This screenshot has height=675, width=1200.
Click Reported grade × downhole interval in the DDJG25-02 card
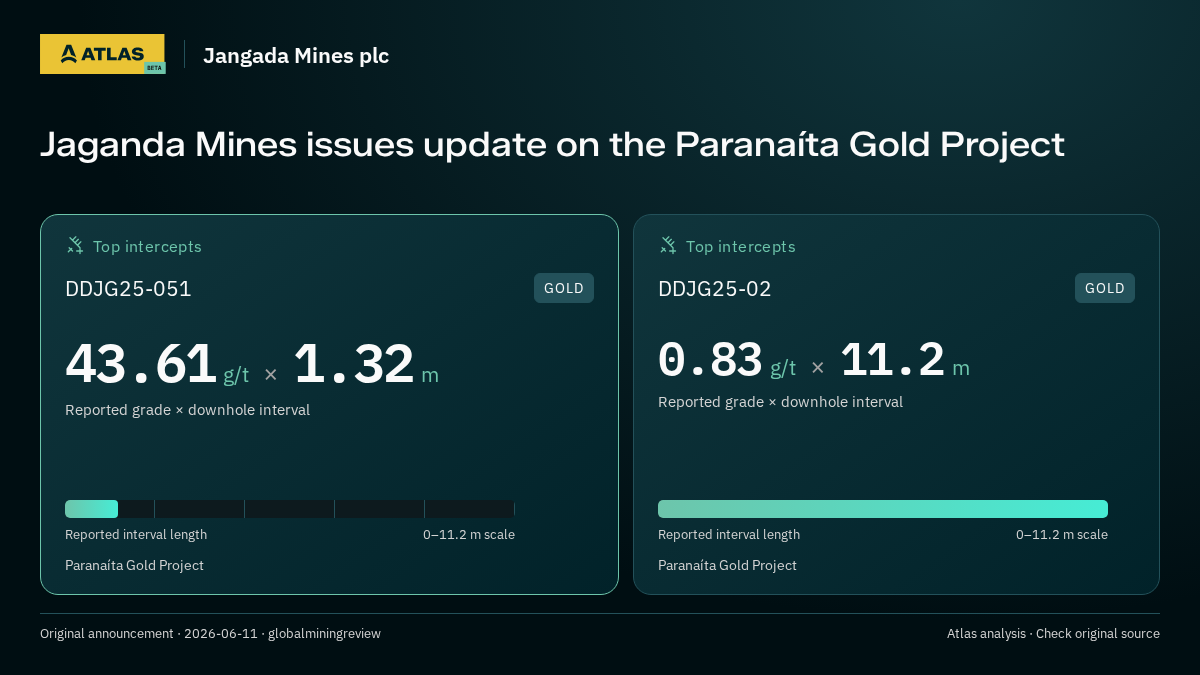pyautogui.click(x=780, y=402)
